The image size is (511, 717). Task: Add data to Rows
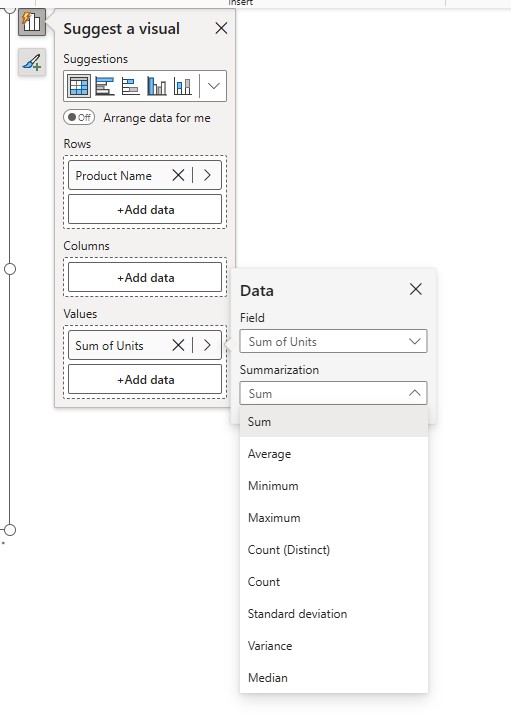click(145, 209)
